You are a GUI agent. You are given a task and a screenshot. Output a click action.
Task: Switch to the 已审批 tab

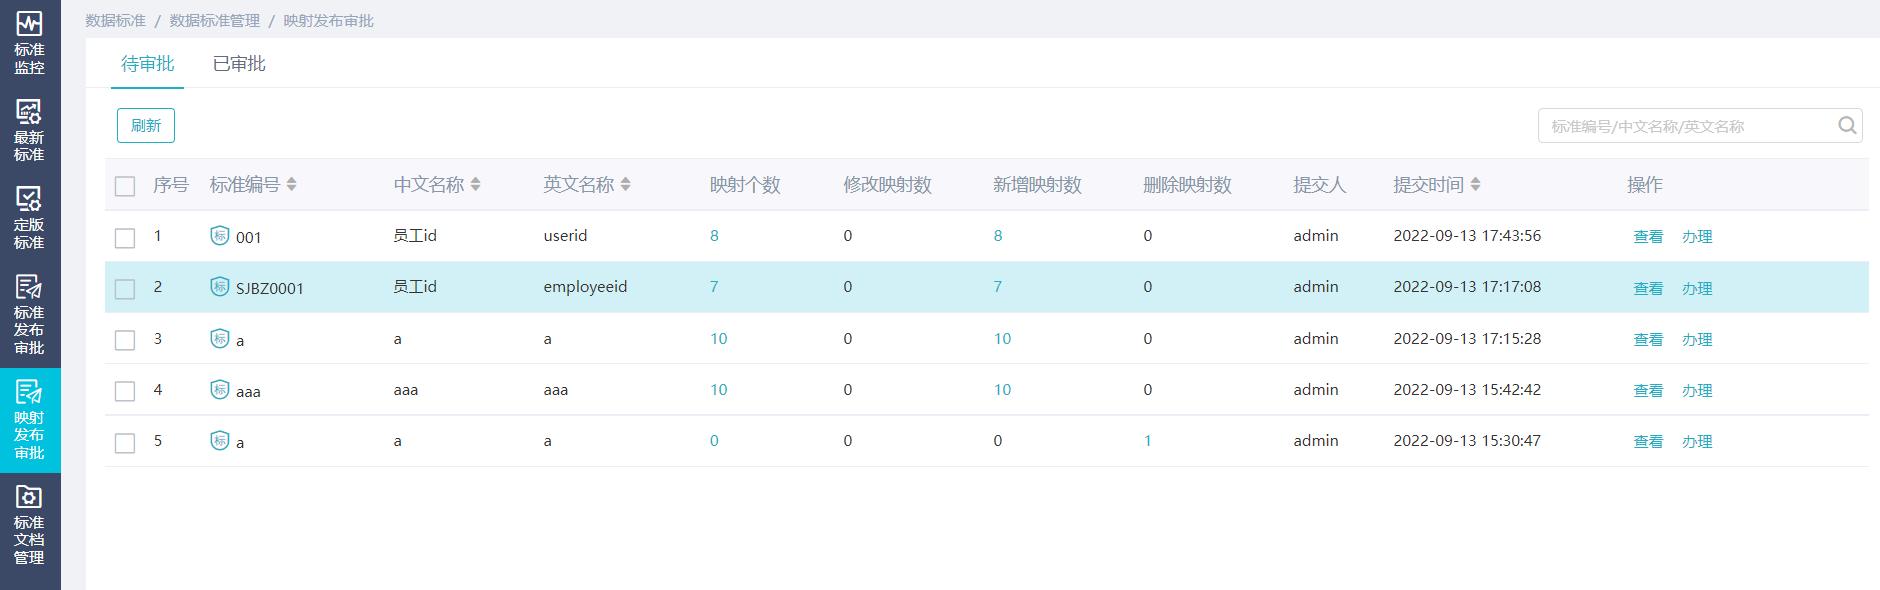(239, 64)
